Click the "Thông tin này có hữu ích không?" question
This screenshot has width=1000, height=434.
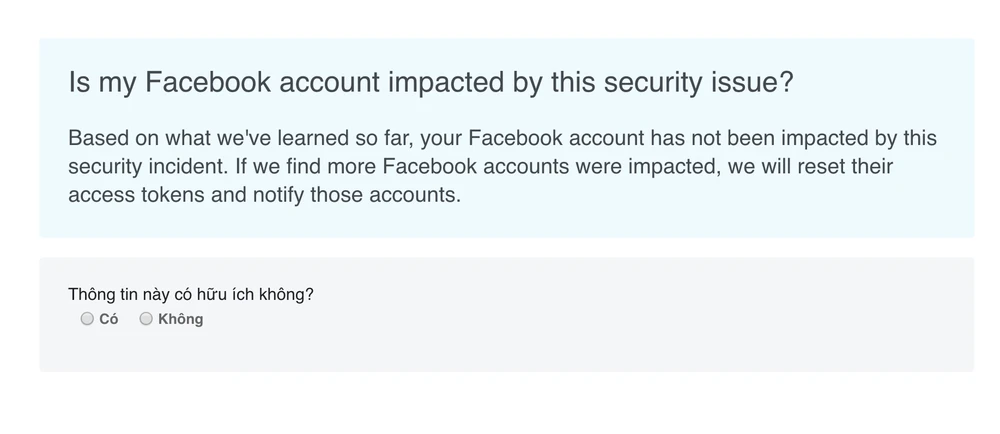pyautogui.click(x=191, y=294)
